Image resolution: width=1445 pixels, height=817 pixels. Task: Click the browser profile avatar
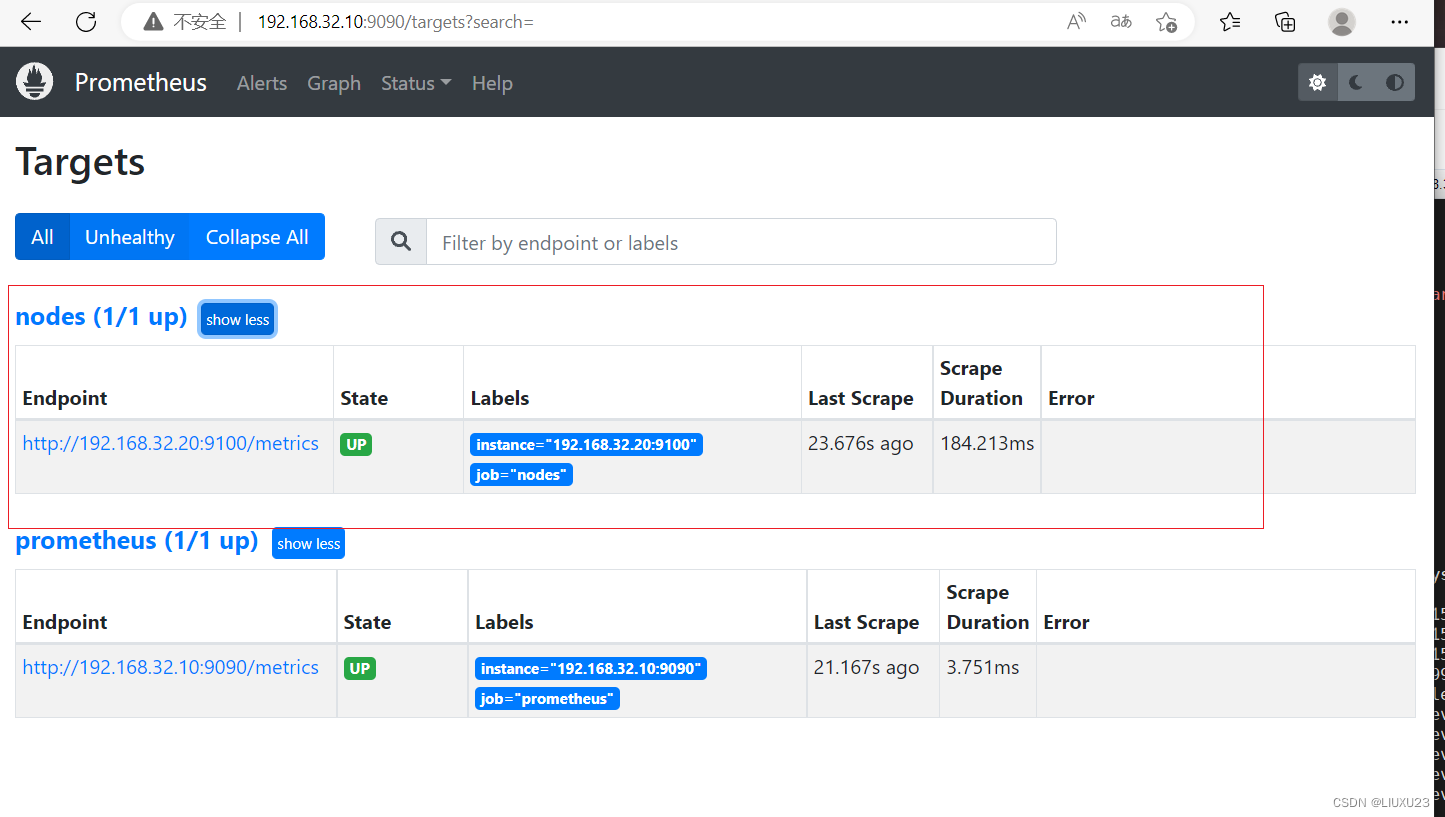pyautogui.click(x=1342, y=22)
